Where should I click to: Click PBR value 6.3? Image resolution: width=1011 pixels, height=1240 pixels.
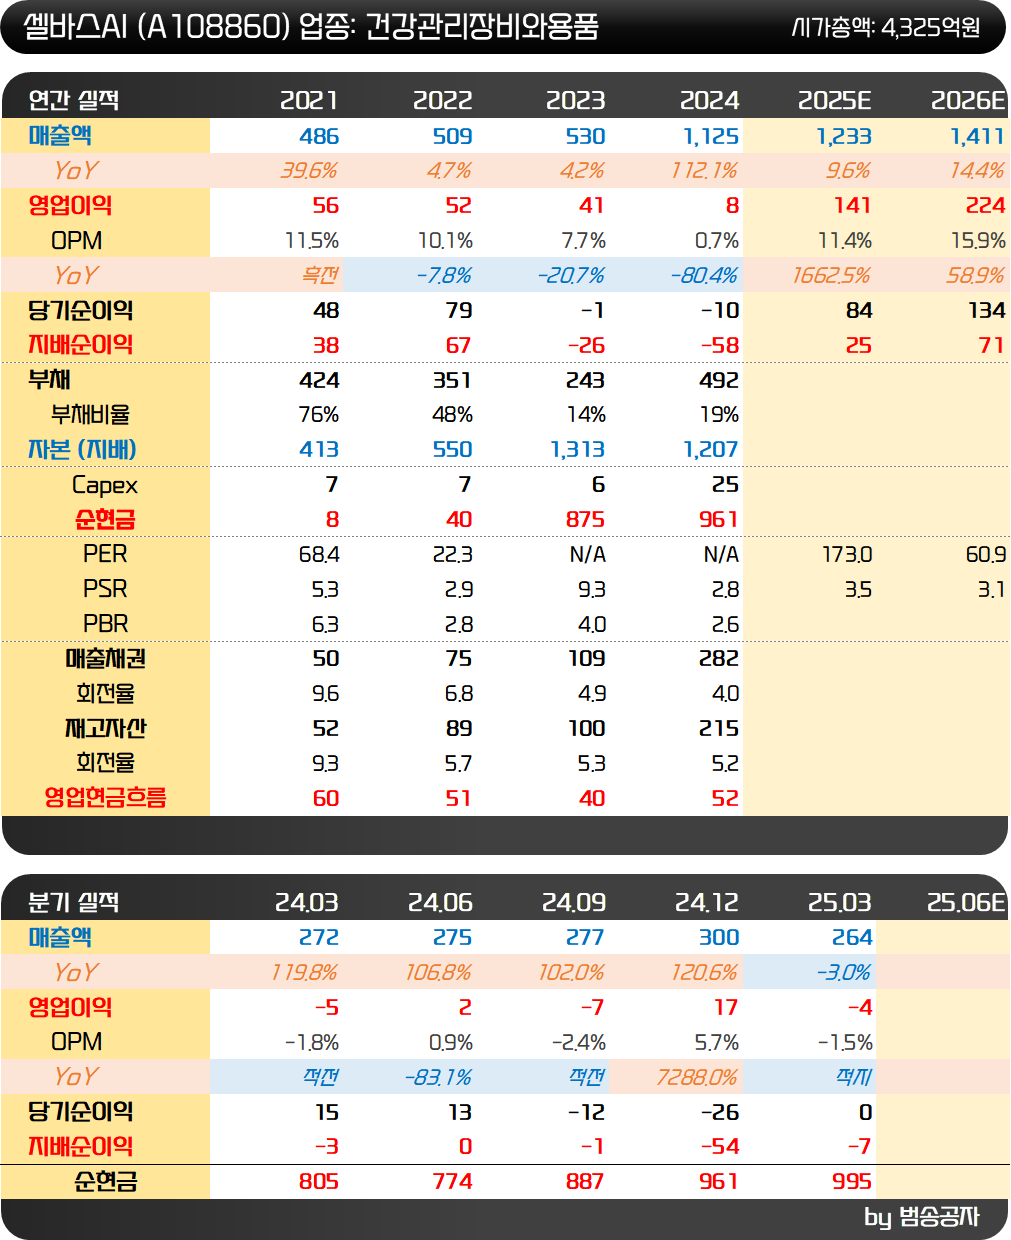point(325,624)
